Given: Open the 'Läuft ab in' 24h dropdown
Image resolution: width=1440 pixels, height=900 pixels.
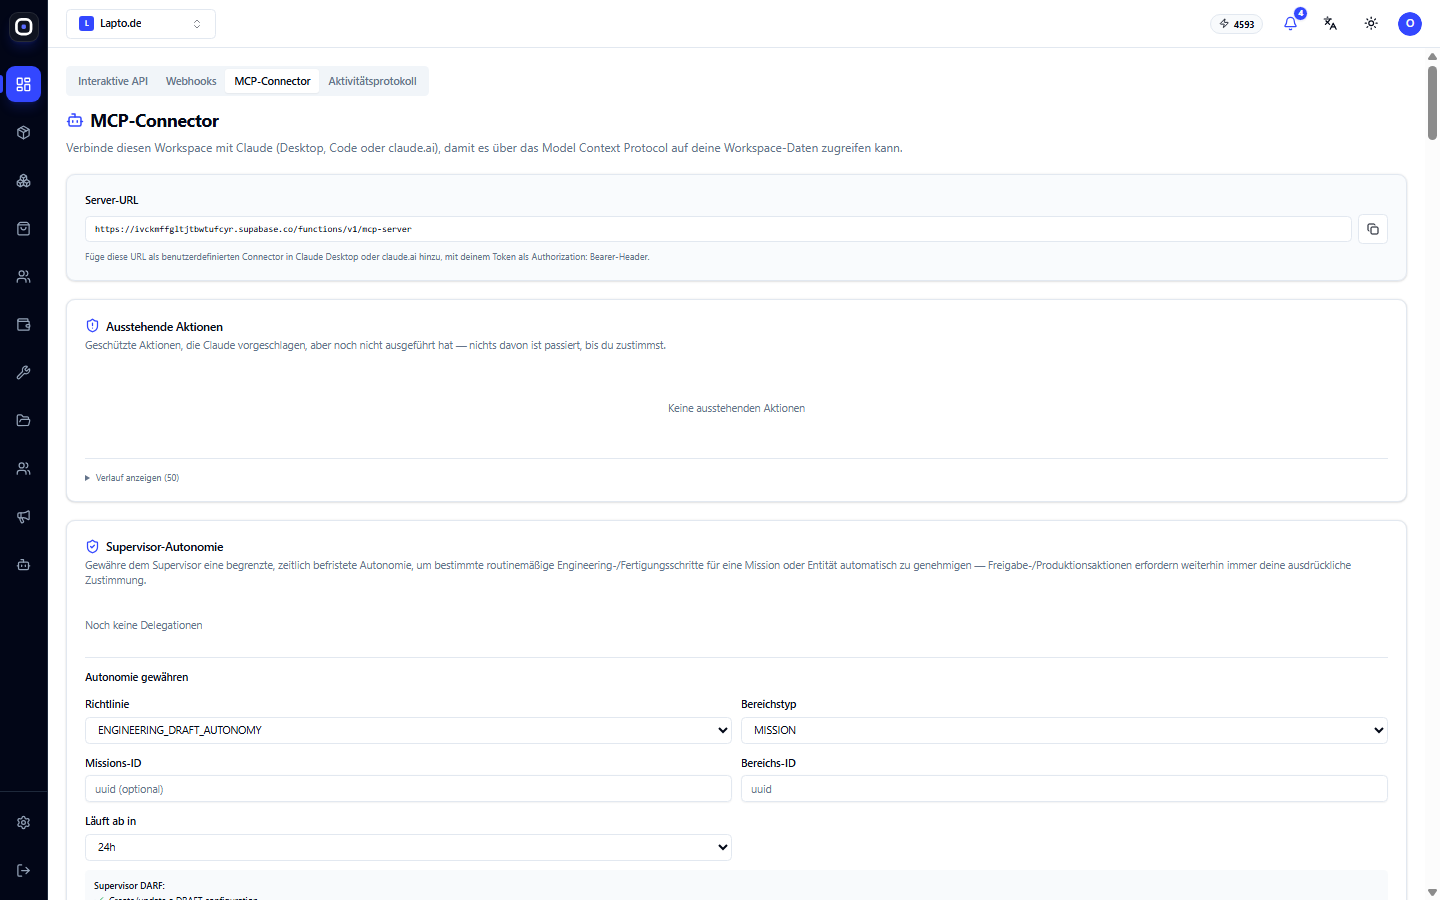Looking at the screenshot, I should [408, 847].
